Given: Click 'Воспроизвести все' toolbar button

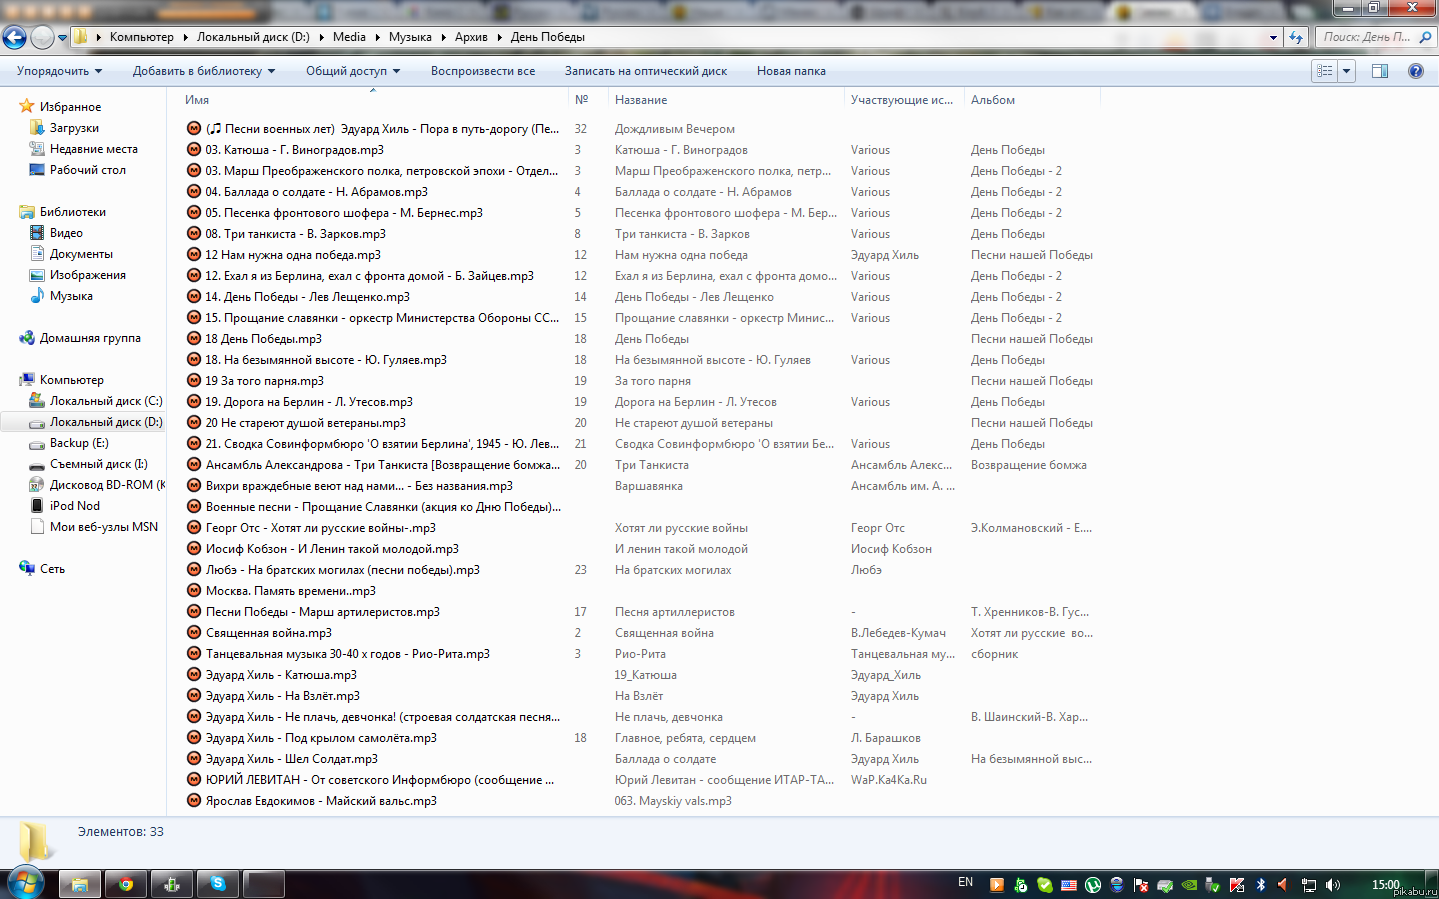Looking at the screenshot, I should click(x=483, y=71).
